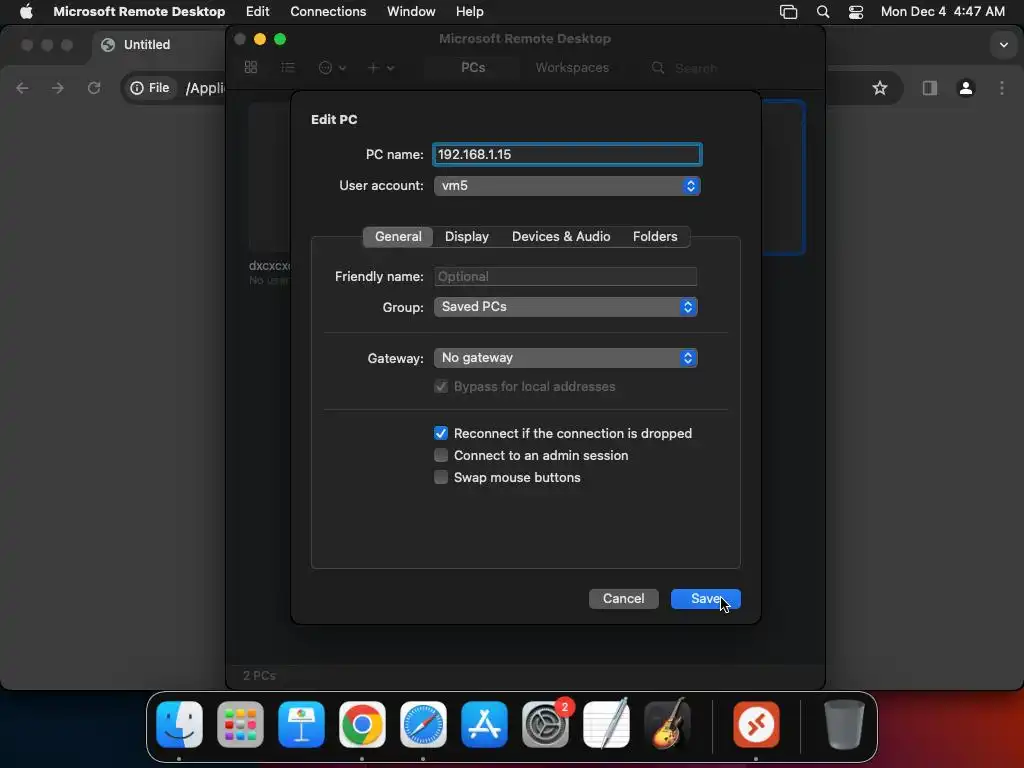1024x768 pixels.
Task: Uncheck Reconnect if the connection is dropped
Action: point(441,434)
